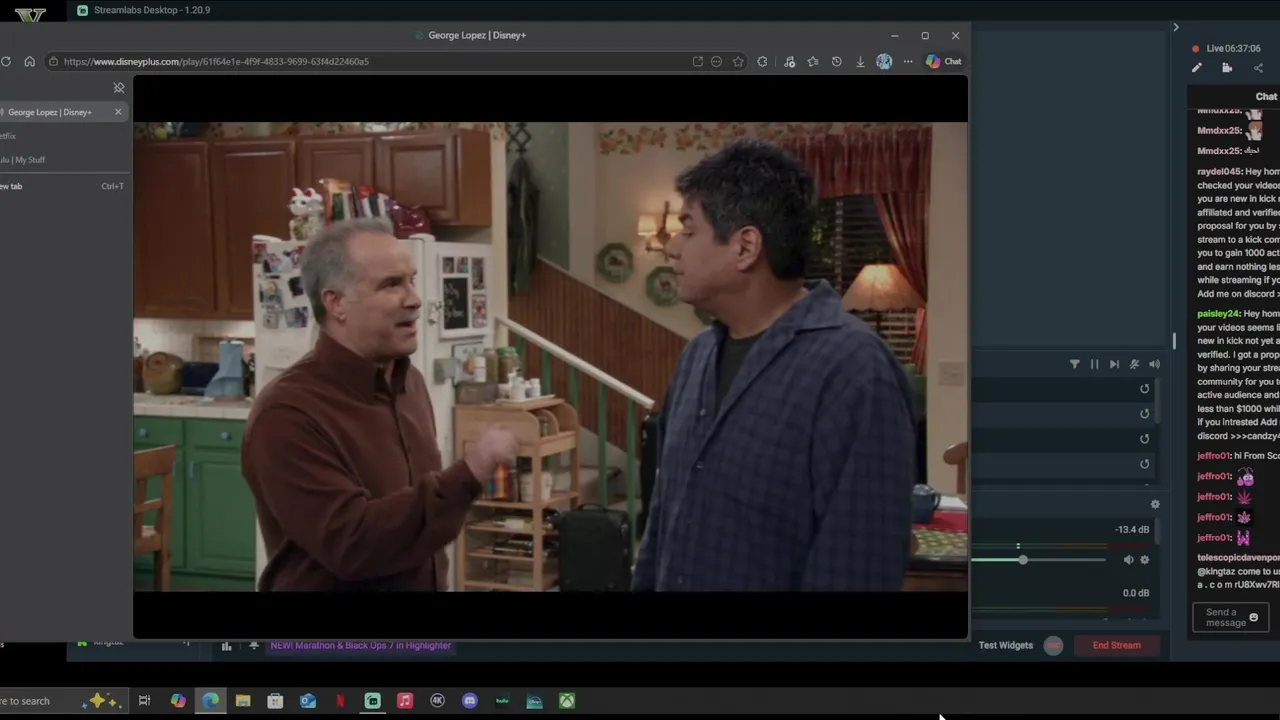Open the Edge profile avatar
Screen dimensions: 1280x720
[884, 61]
